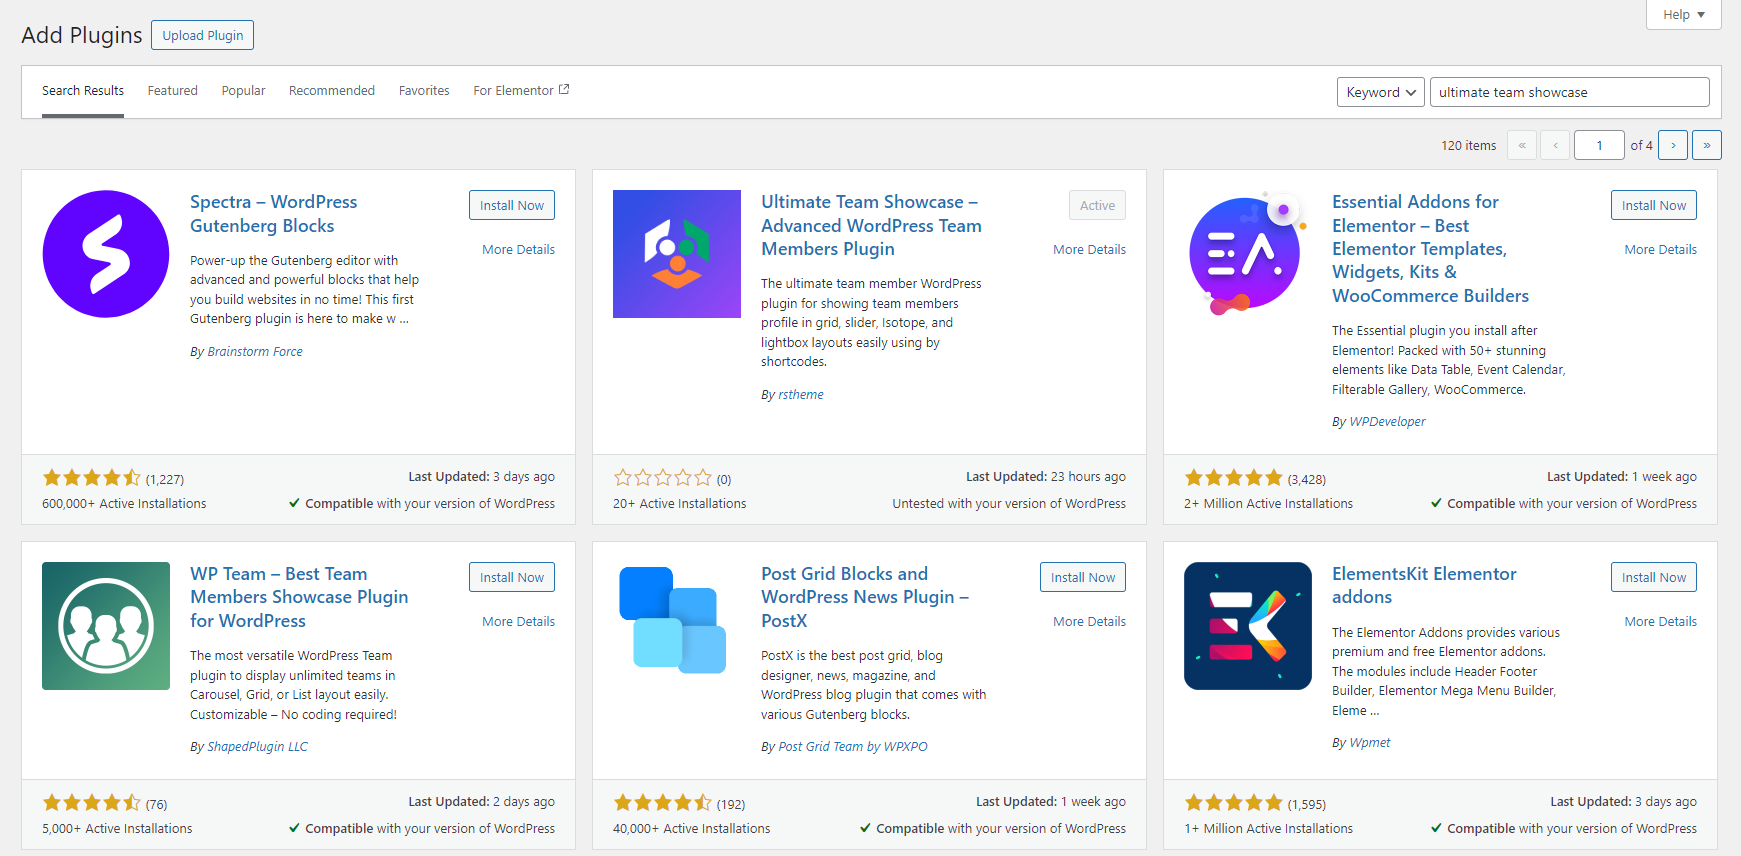Click the Essential Addons EA logo icon
Viewport: 1741px width, 856px height.
[x=1248, y=254]
